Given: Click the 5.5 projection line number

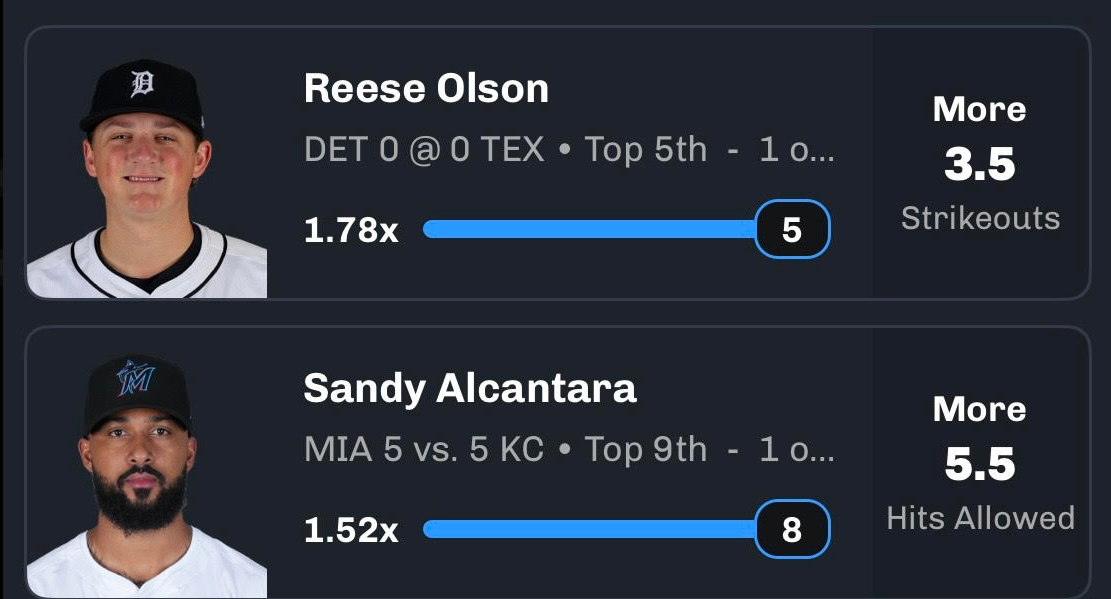Looking at the screenshot, I should point(980,464).
